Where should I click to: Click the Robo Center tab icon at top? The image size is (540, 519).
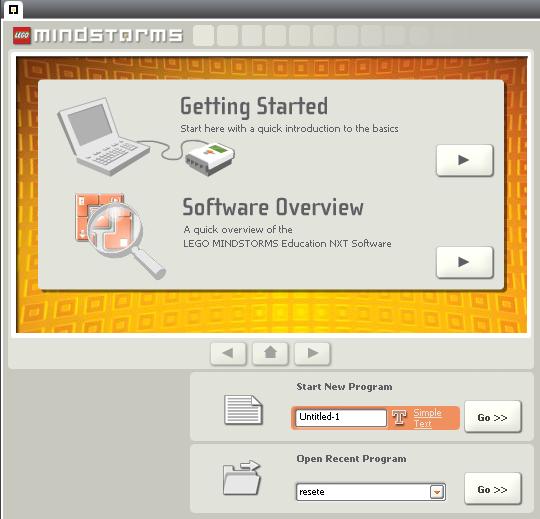click(x=13, y=10)
